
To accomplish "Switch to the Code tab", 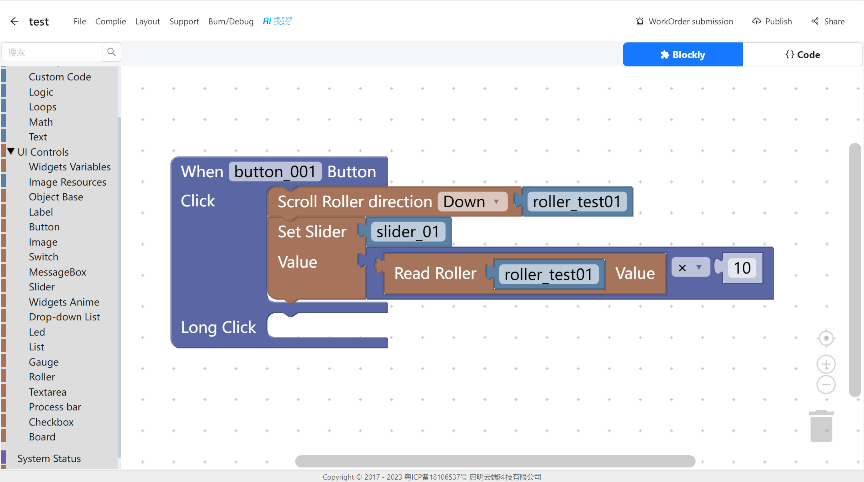I will [x=802, y=55].
